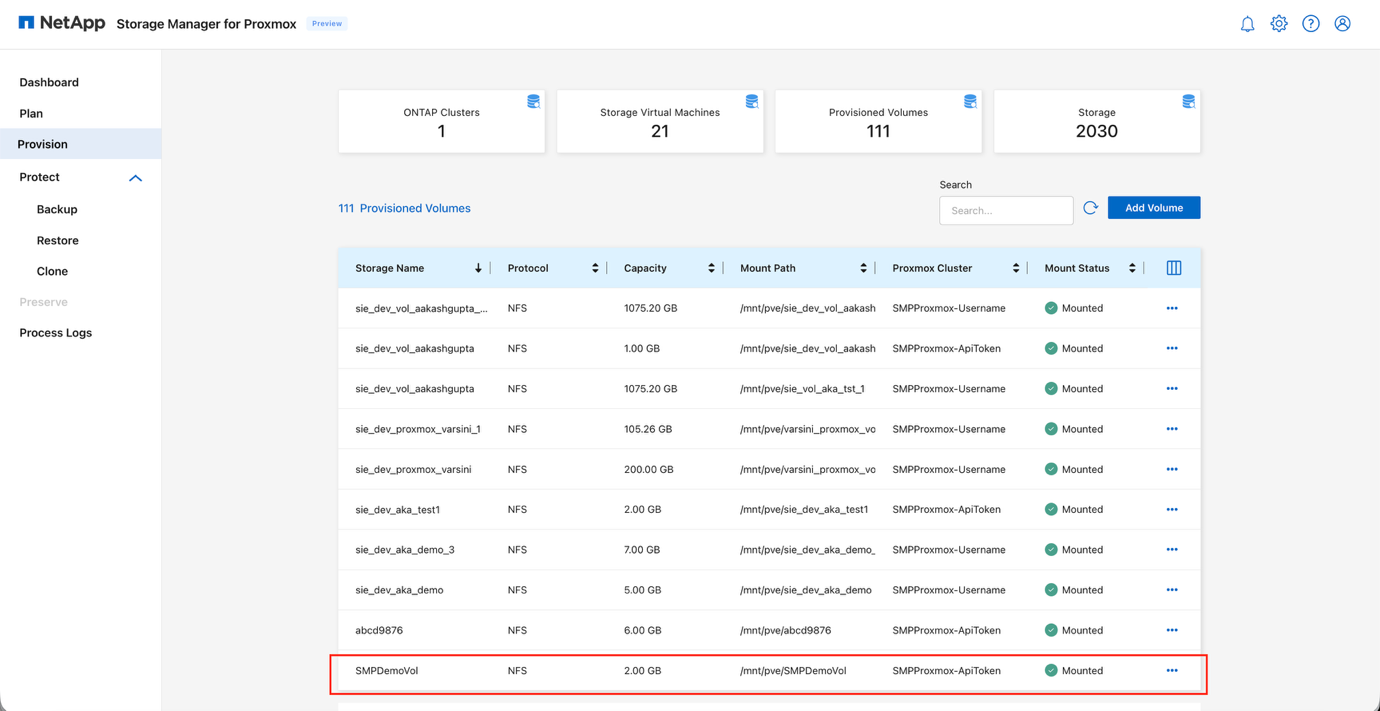
Task: Click the help question mark icon
Action: pos(1311,23)
